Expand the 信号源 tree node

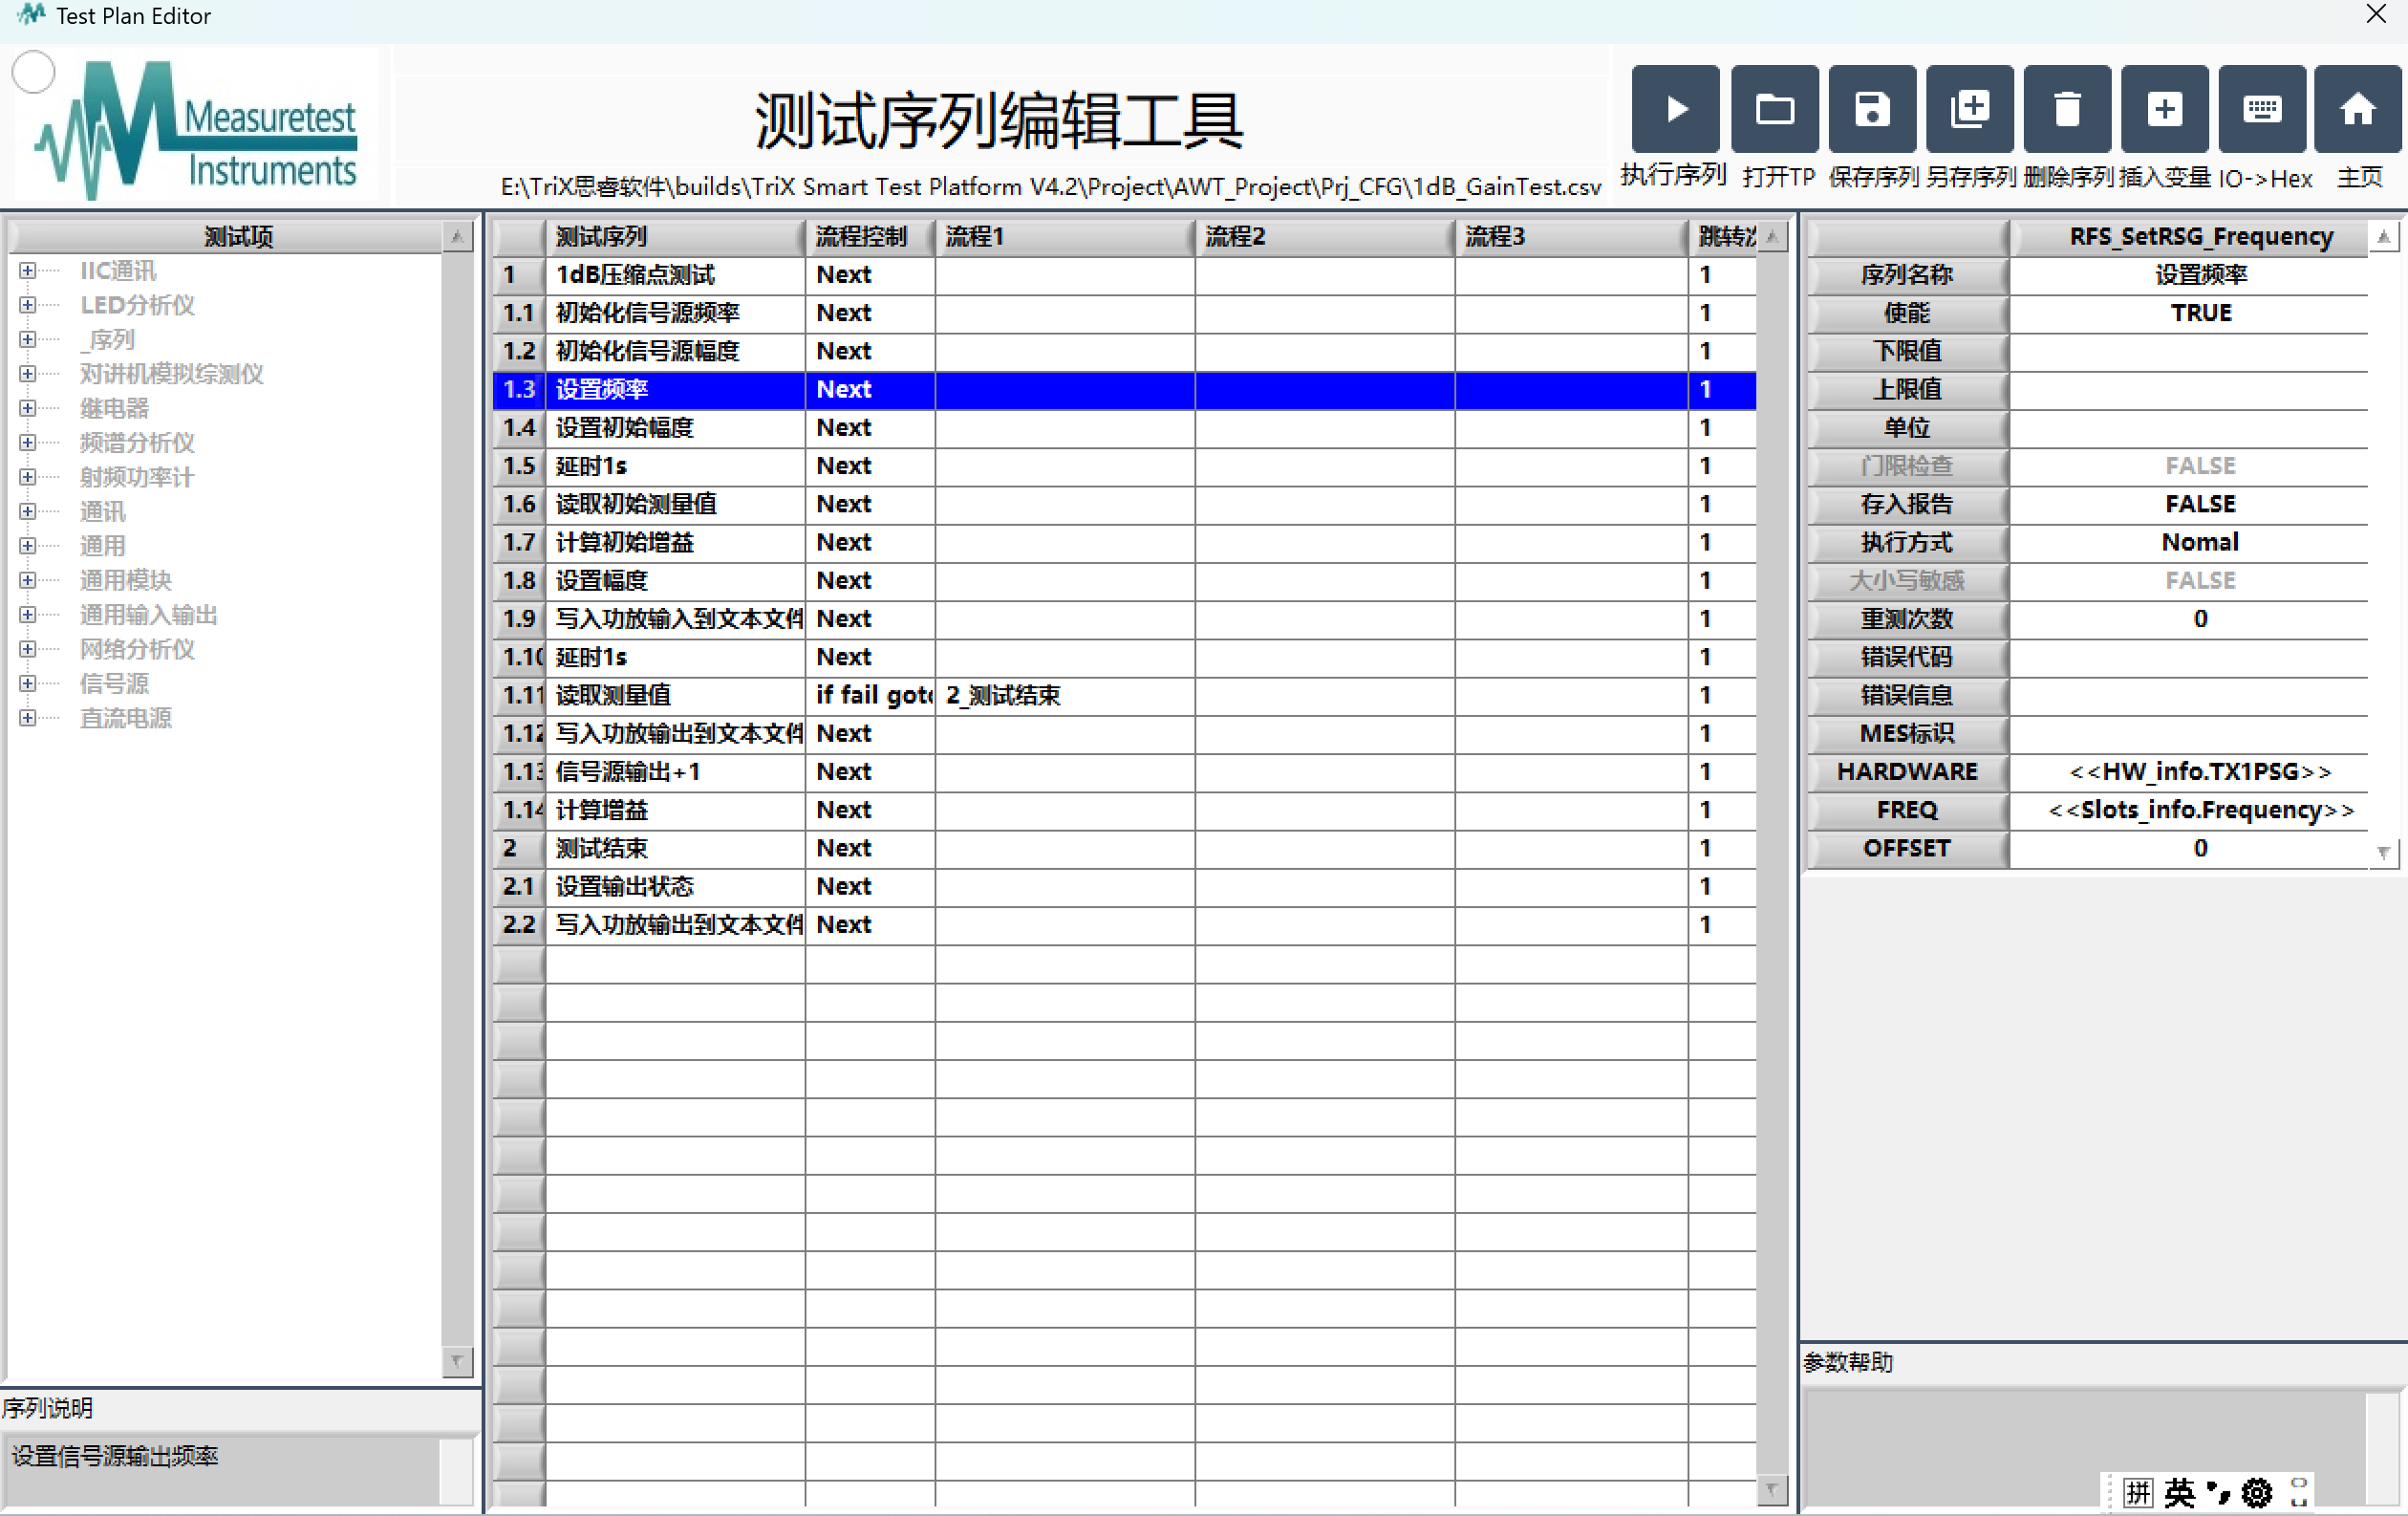(28, 684)
